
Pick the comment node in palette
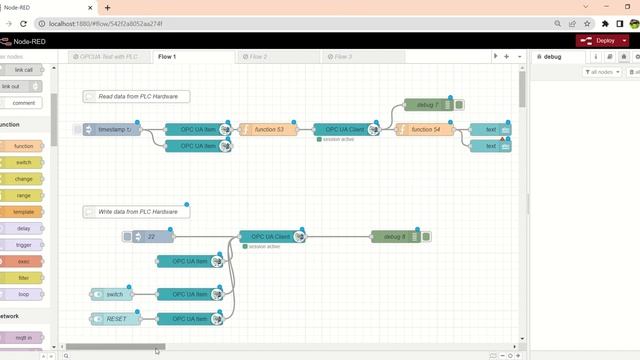click(21, 103)
